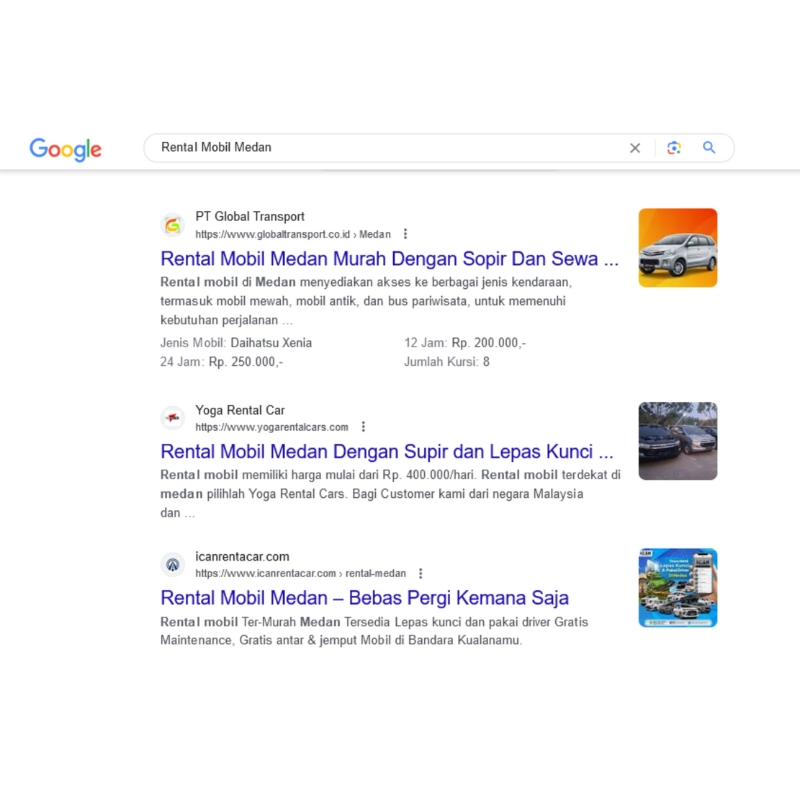Viewport: 800px width, 800px height.
Task: Open the Rental Mobil Medan Murah Dengan Sopir link
Action: (x=389, y=259)
